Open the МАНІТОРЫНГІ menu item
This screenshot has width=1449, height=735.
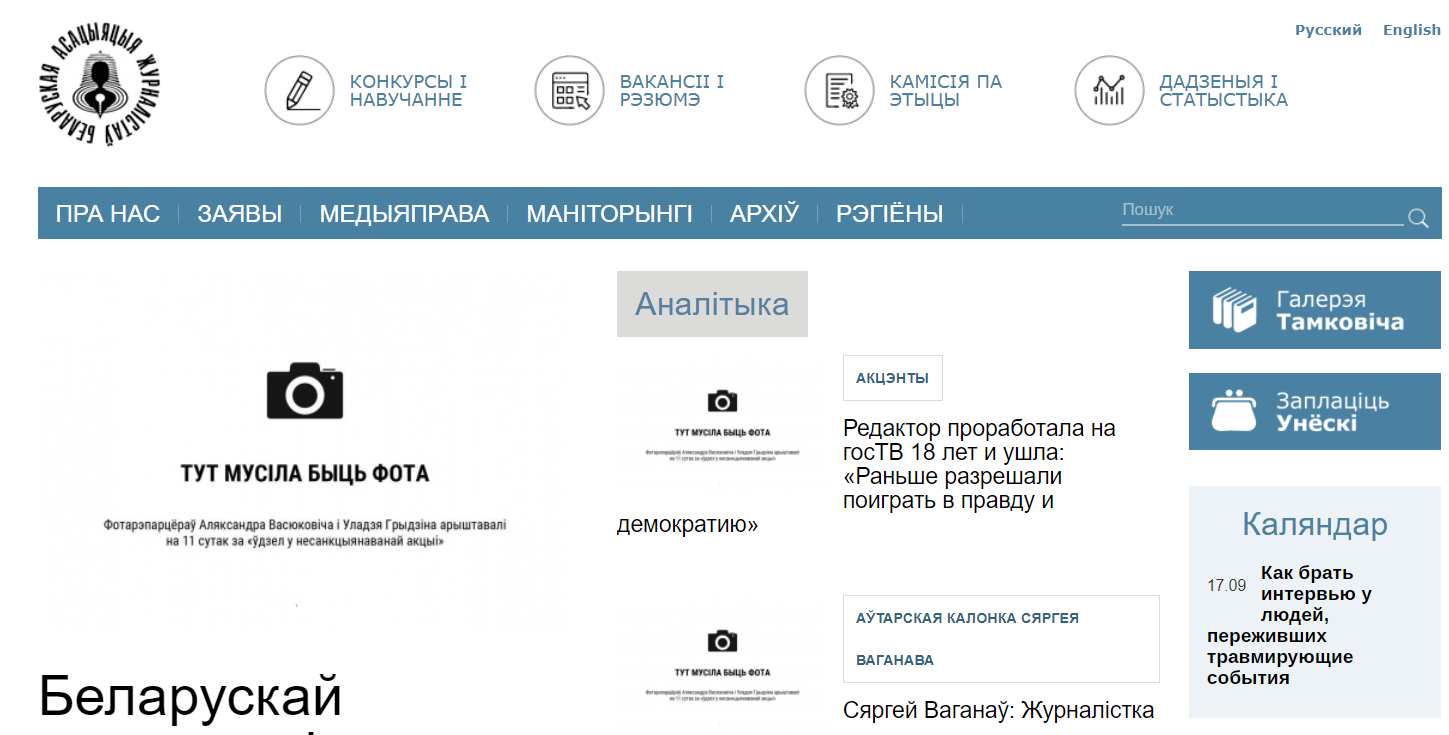[x=609, y=214]
